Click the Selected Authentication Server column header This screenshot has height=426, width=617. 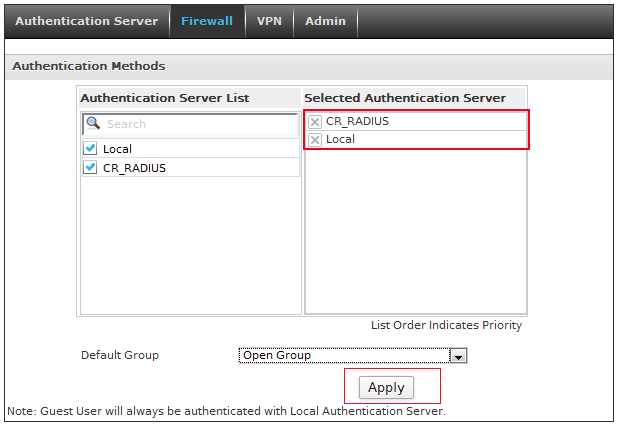click(405, 98)
